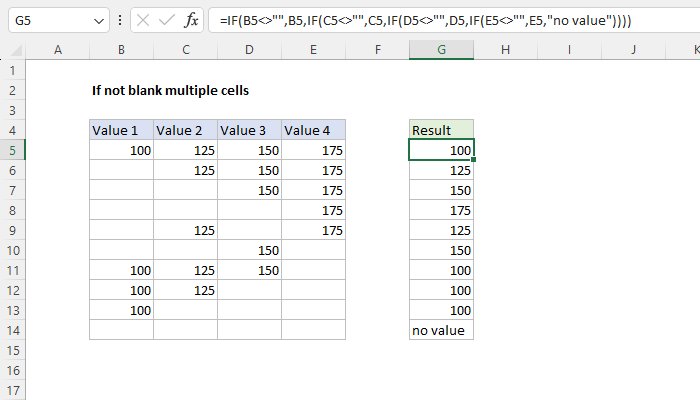Select cell C12 containing 125
The image size is (700, 400).
pos(186,291)
